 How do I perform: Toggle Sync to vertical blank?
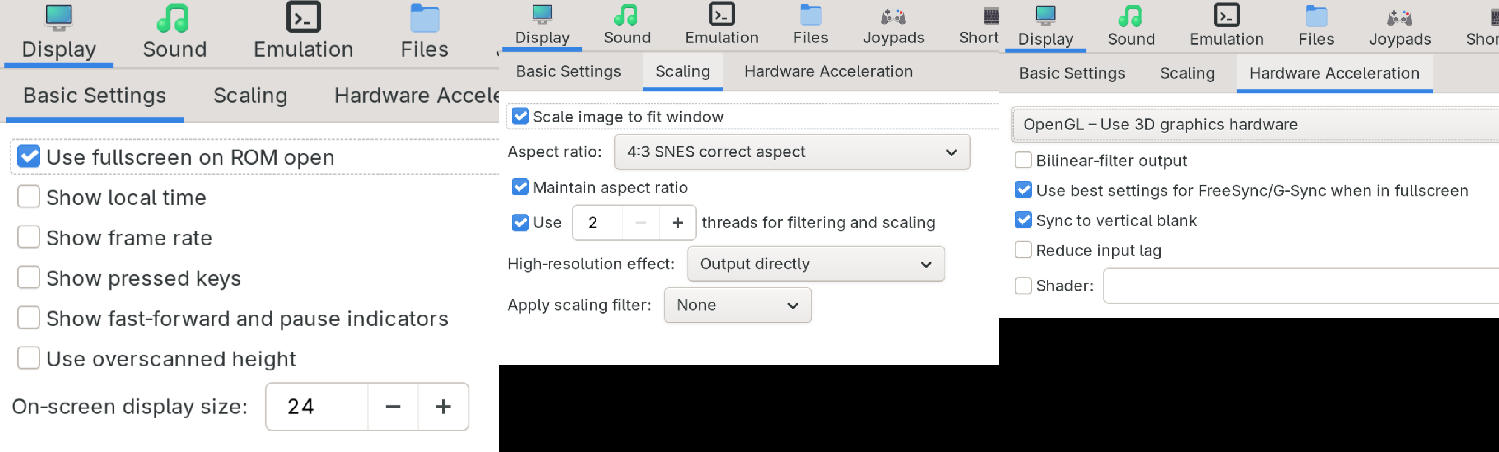point(1023,220)
